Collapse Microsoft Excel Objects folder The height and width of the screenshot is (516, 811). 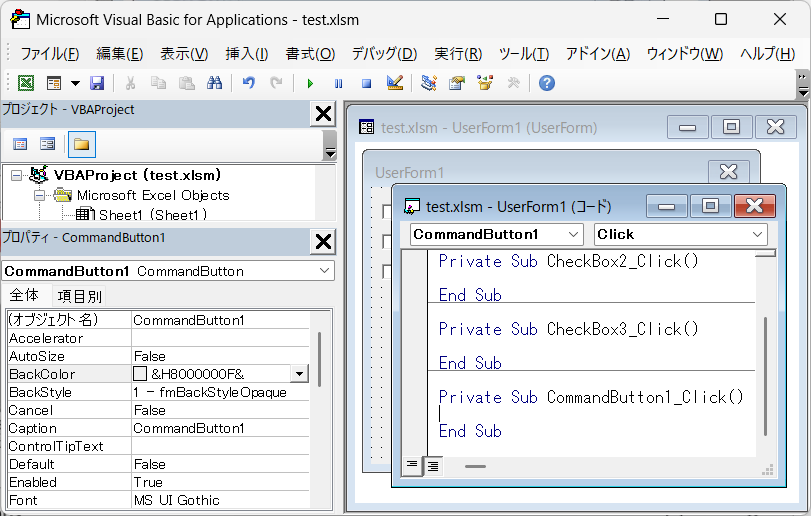39,195
